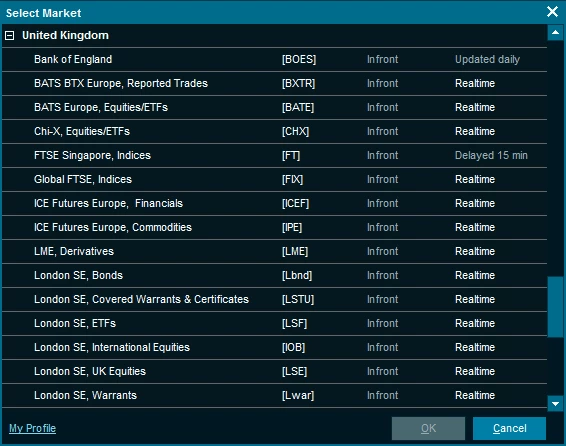Select London SE, Warrants
Screen dimensions: 566x446
(274, 395)
